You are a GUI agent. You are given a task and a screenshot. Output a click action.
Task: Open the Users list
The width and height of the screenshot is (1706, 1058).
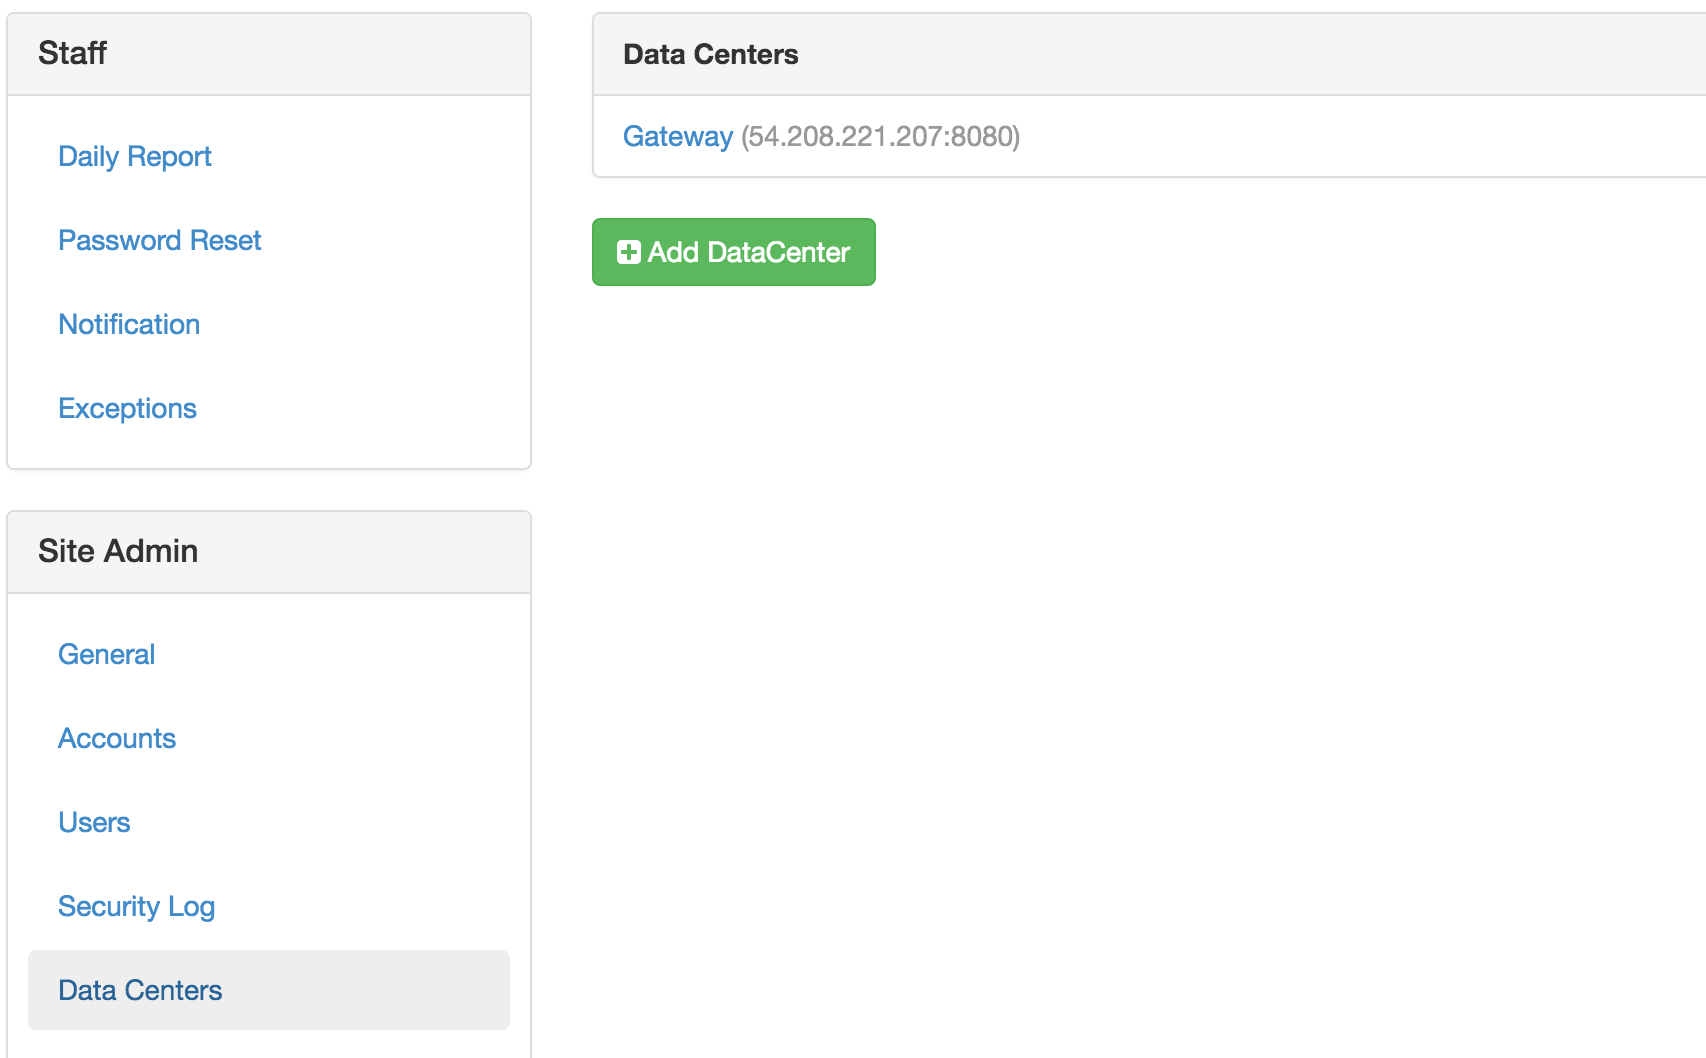coord(94,822)
